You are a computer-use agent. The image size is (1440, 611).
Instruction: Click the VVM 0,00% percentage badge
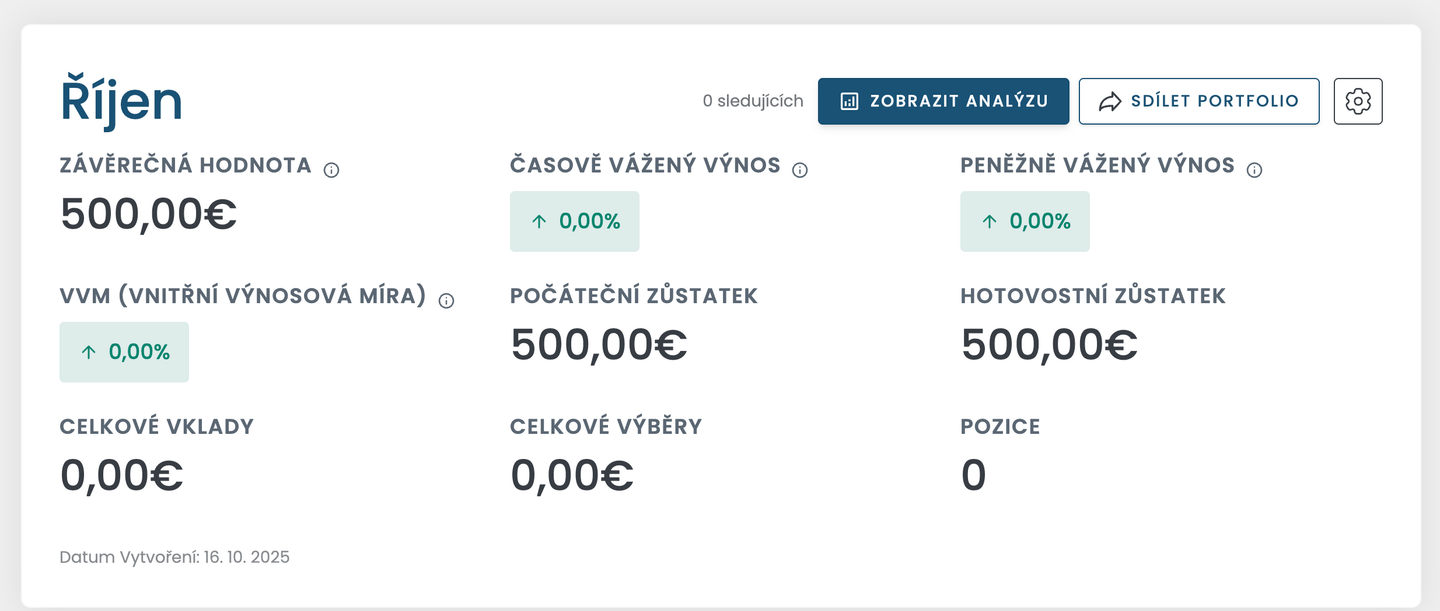(x=124, y=352)
